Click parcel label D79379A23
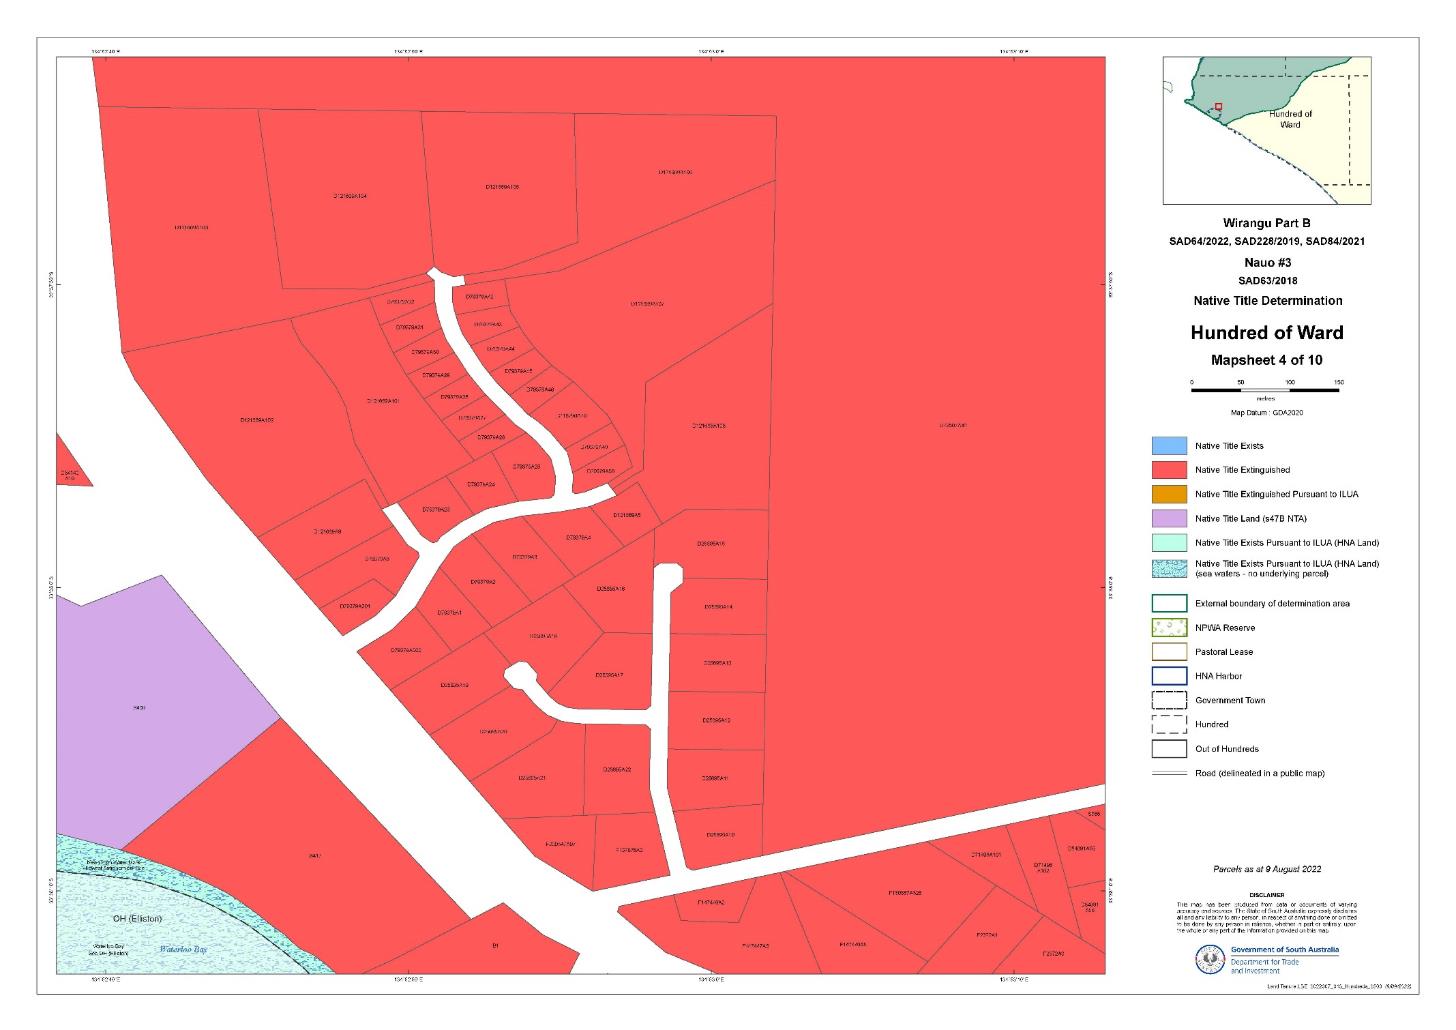This screenshot has height=1030, width=1456. [436, 509]
